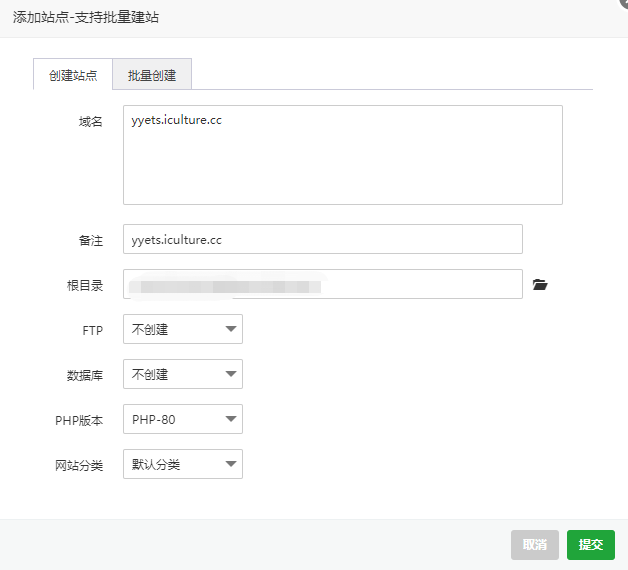628x570 pixels.
Task: Expand the PHP版本 dropdown showing PHP-80
Action: click(x=182, y=419)
